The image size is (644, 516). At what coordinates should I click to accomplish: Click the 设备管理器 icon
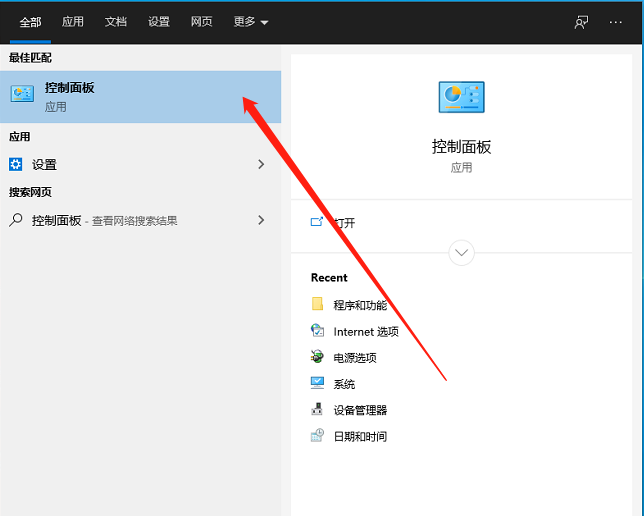[x=317, y=409]
